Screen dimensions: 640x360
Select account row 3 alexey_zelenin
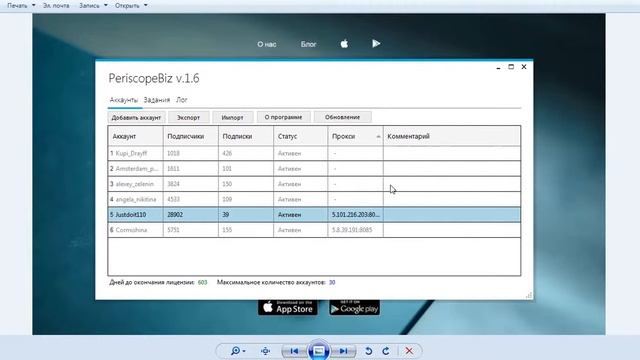coord(314,184)
